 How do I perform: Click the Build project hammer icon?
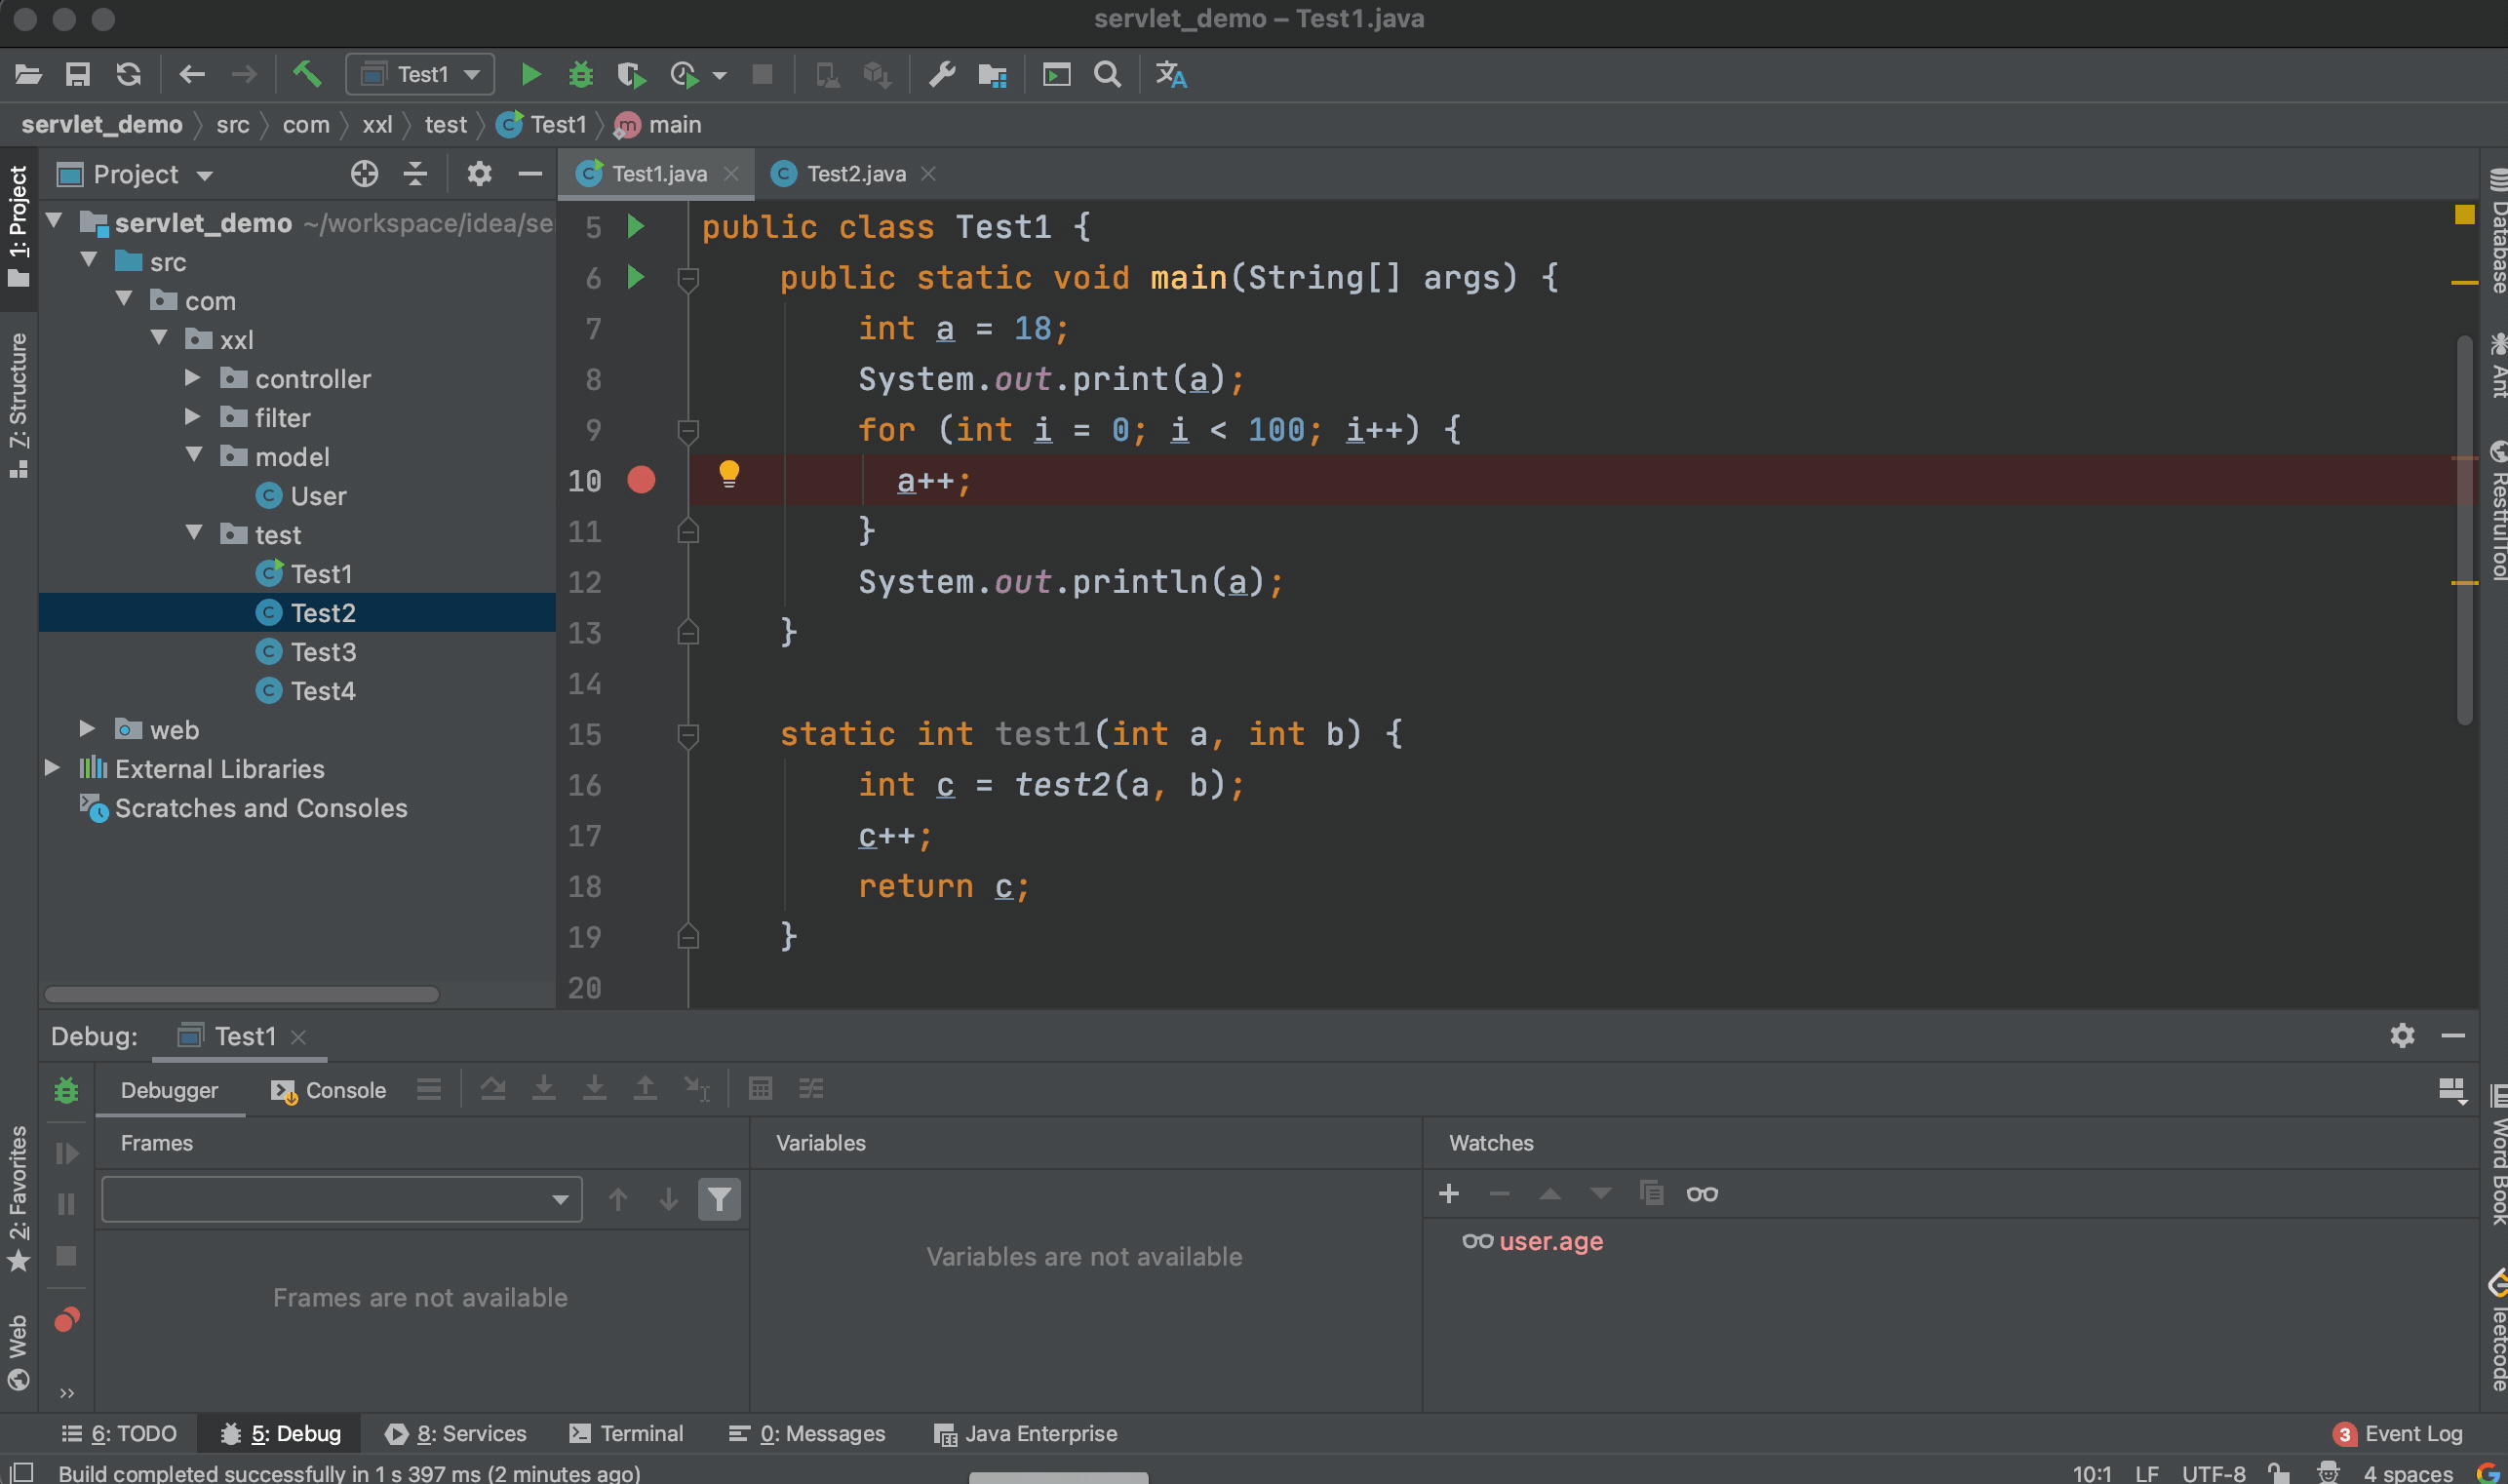coord(307,74)
